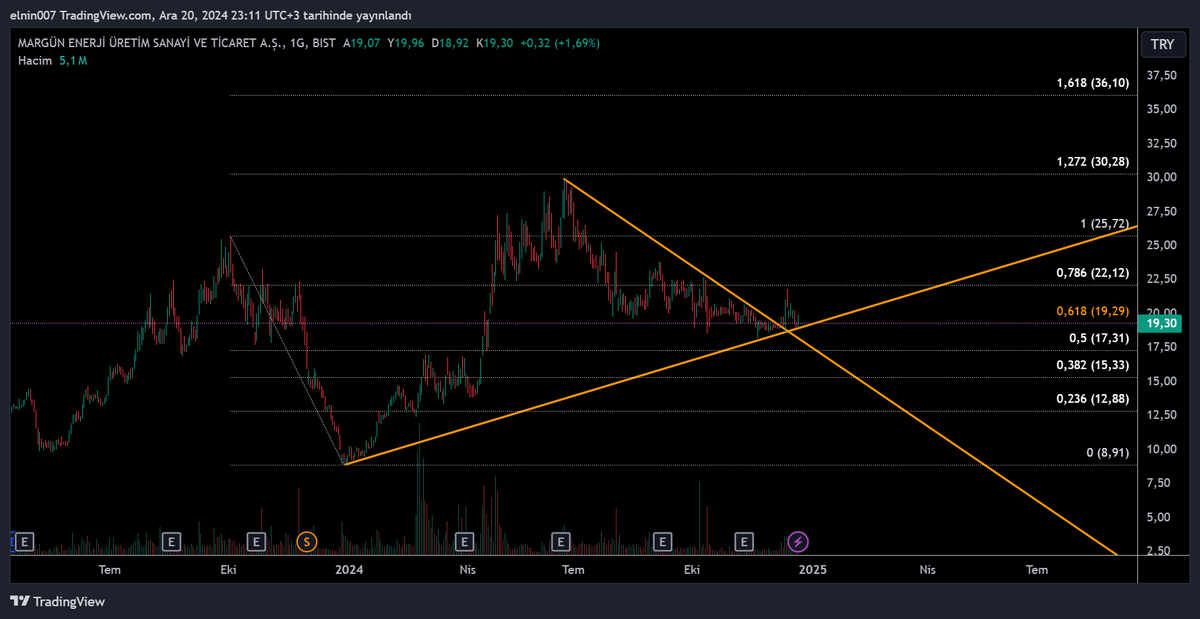Click the 30,00 price axis label

point(1161,177)
